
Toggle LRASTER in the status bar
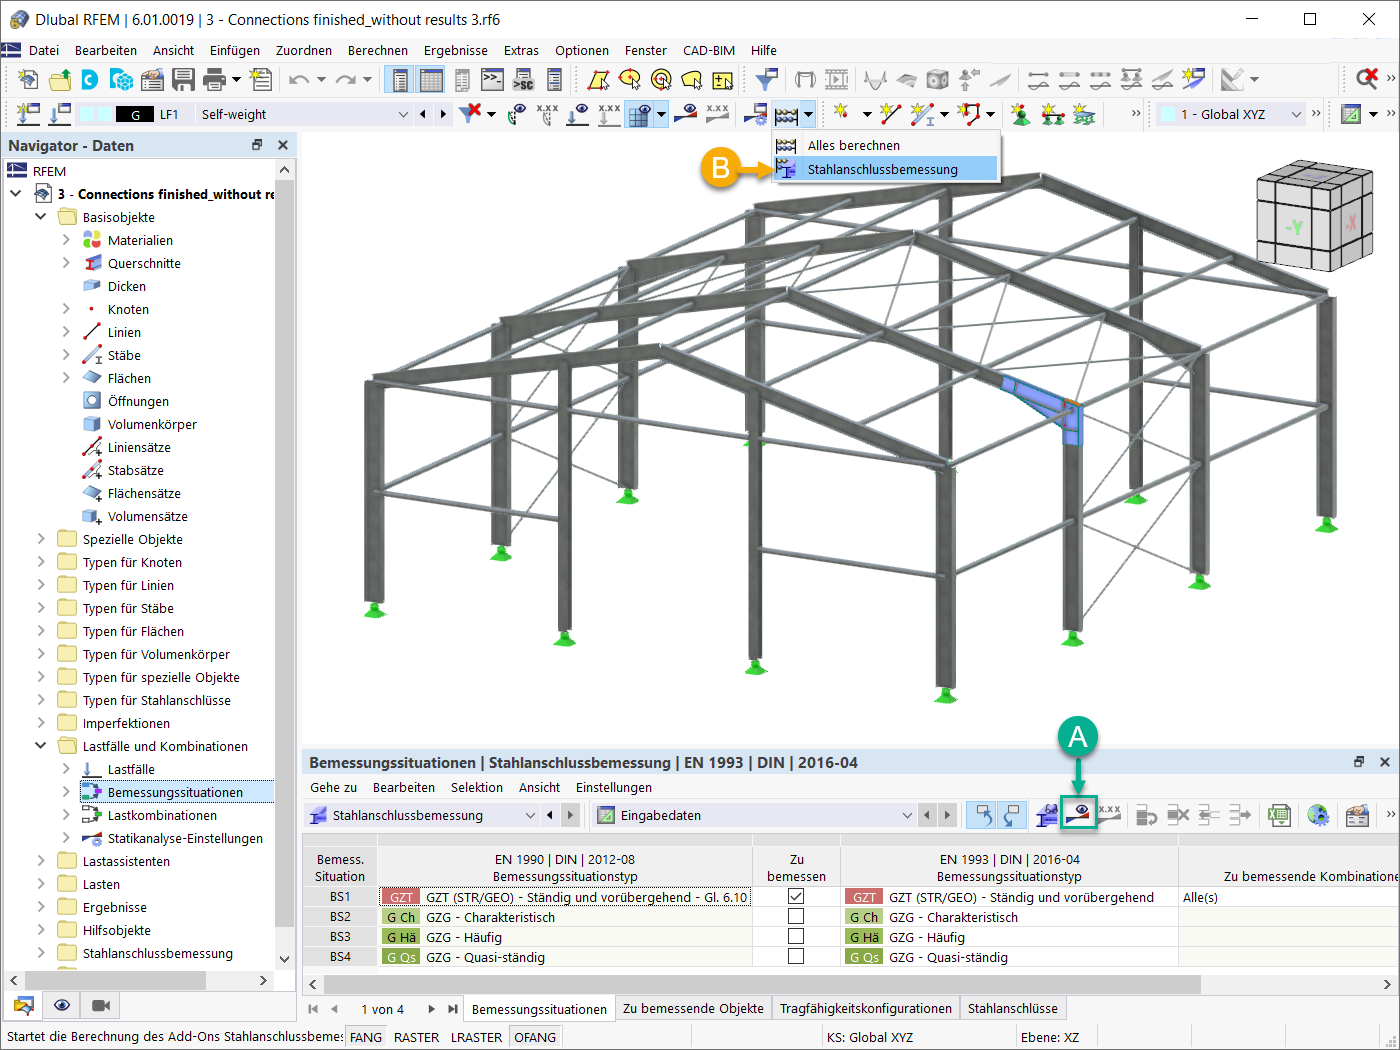coord(476,1037)
